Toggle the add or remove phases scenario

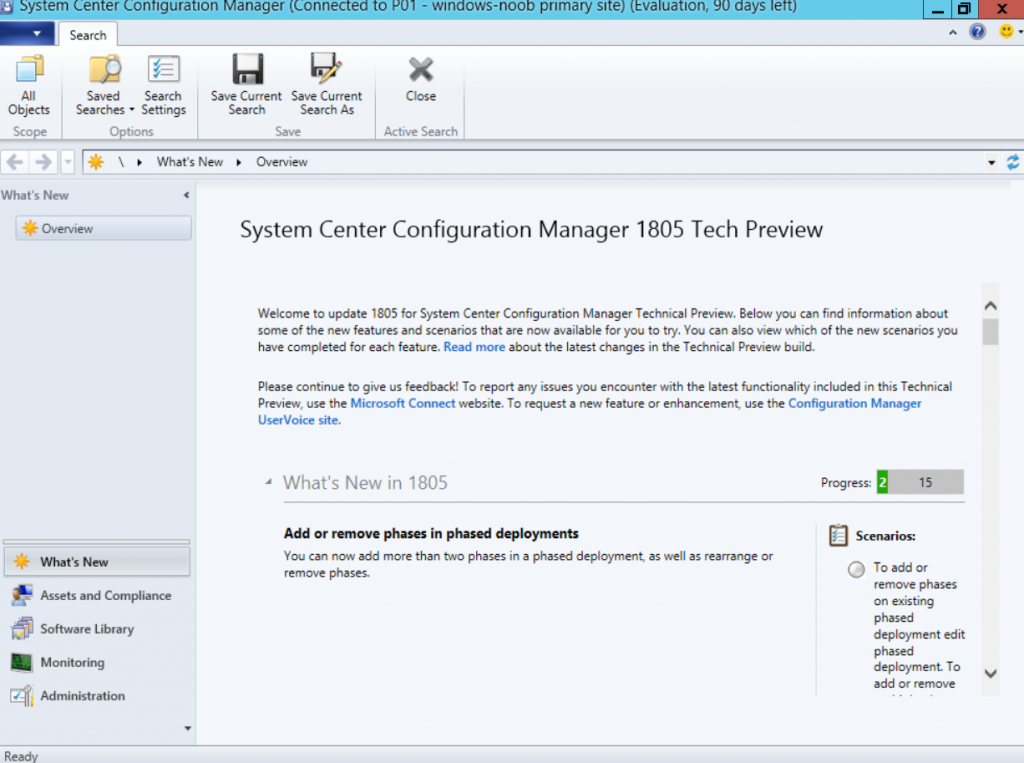(856, 570)
